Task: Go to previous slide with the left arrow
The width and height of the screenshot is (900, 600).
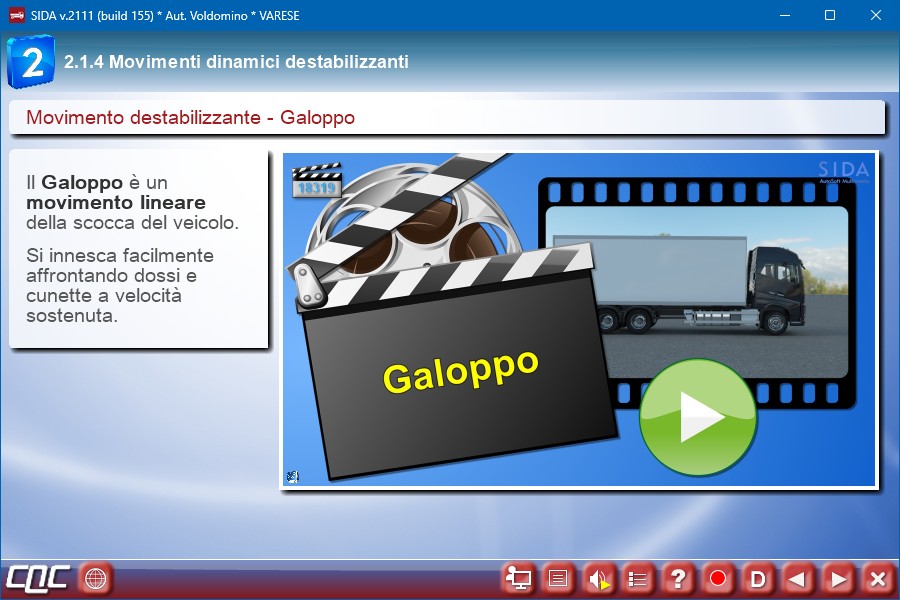Action: pyautogui.click(x=798, y=578)
